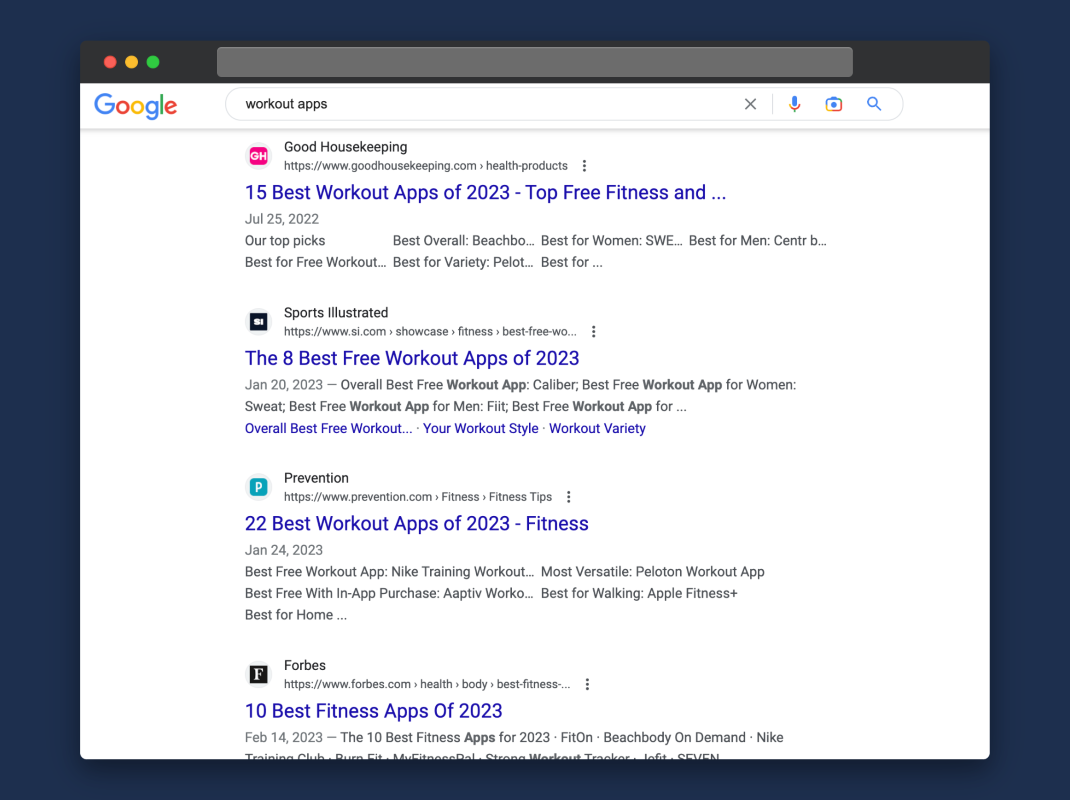Open '10 Best Fitness Apps Of 2023' result
1070x800 pixels.
373,711
